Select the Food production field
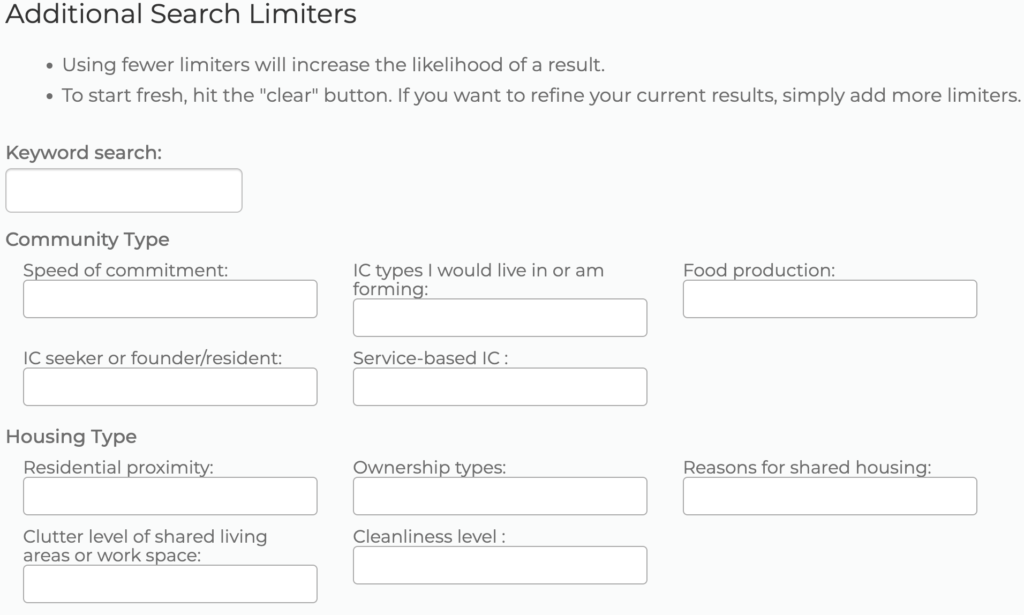The height and width of the screenshot is (615, 1024). [830, 299]
